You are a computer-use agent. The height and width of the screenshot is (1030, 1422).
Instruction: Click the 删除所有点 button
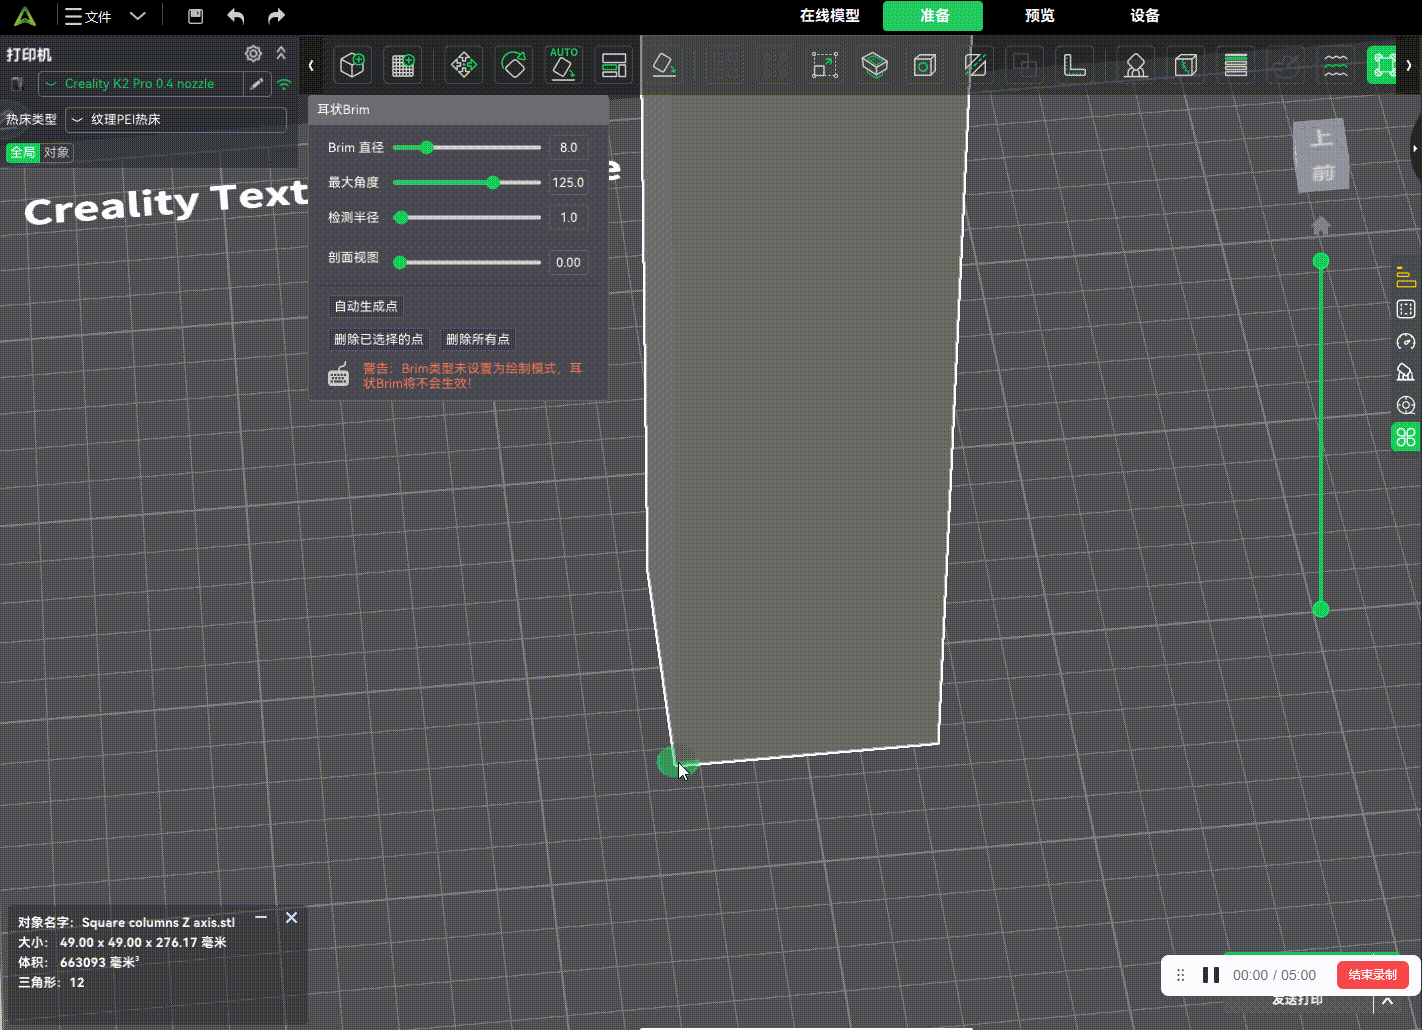click(x=478, y=339)
